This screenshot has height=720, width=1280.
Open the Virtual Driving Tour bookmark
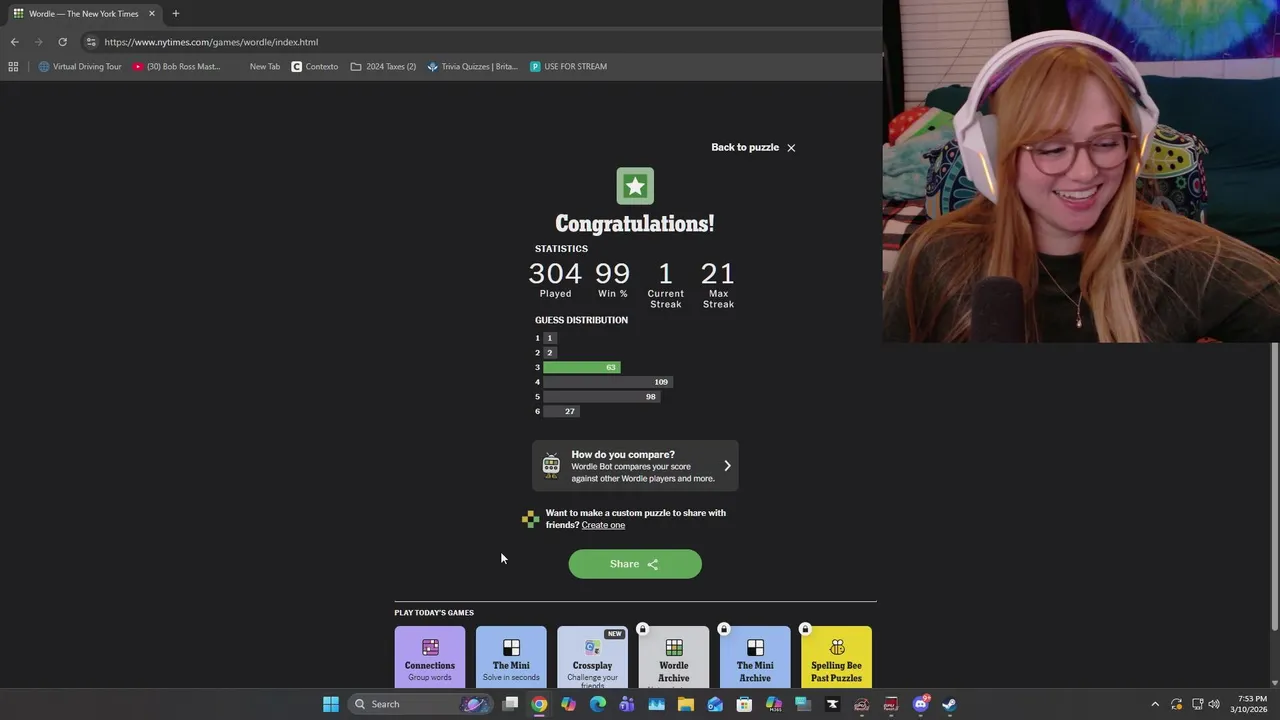click(x=80, y=67)
